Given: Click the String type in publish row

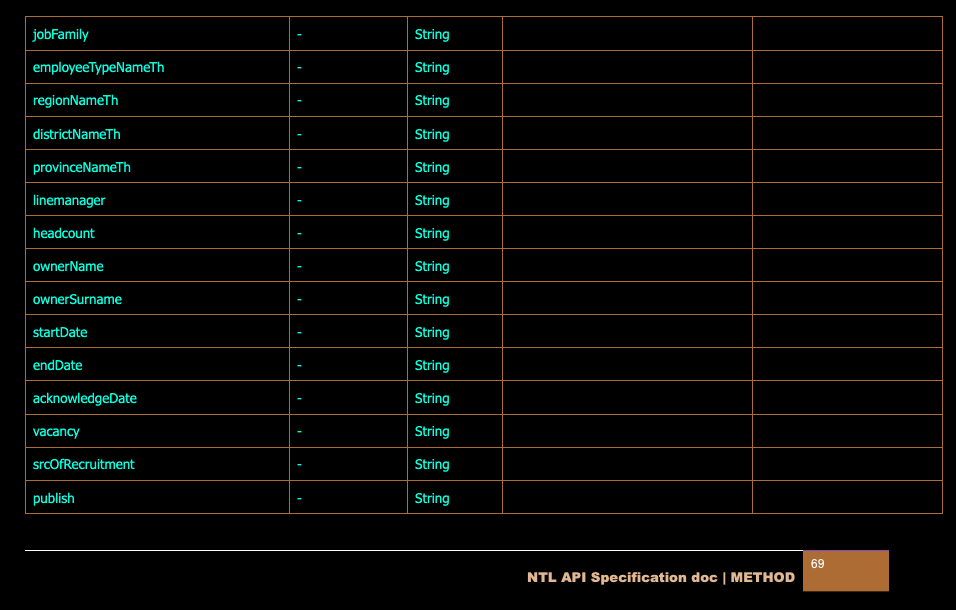Looking at the screenshot, I should pyautogui.click(x=432, y=498).
